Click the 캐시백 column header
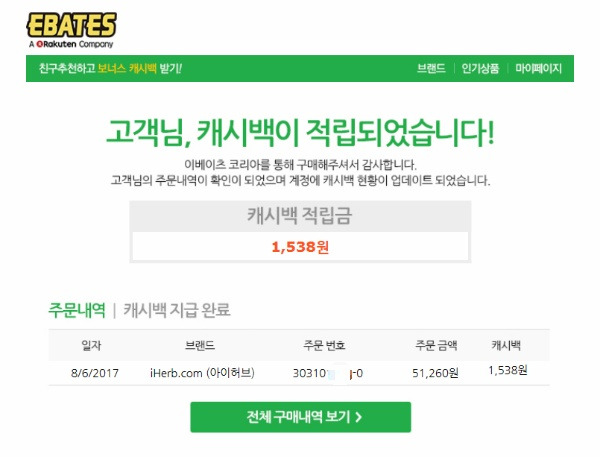Viewport: 600px width, 457px height. (x=506, y=345)
